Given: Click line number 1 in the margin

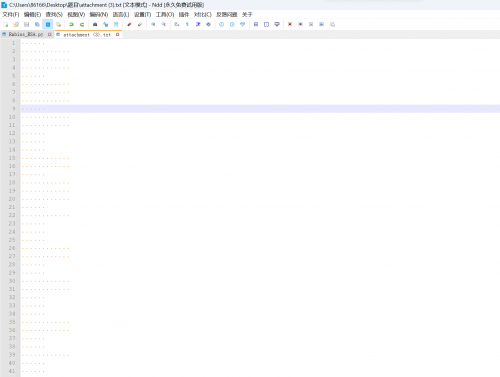Looking at the screenshot, I should [14, 43].
